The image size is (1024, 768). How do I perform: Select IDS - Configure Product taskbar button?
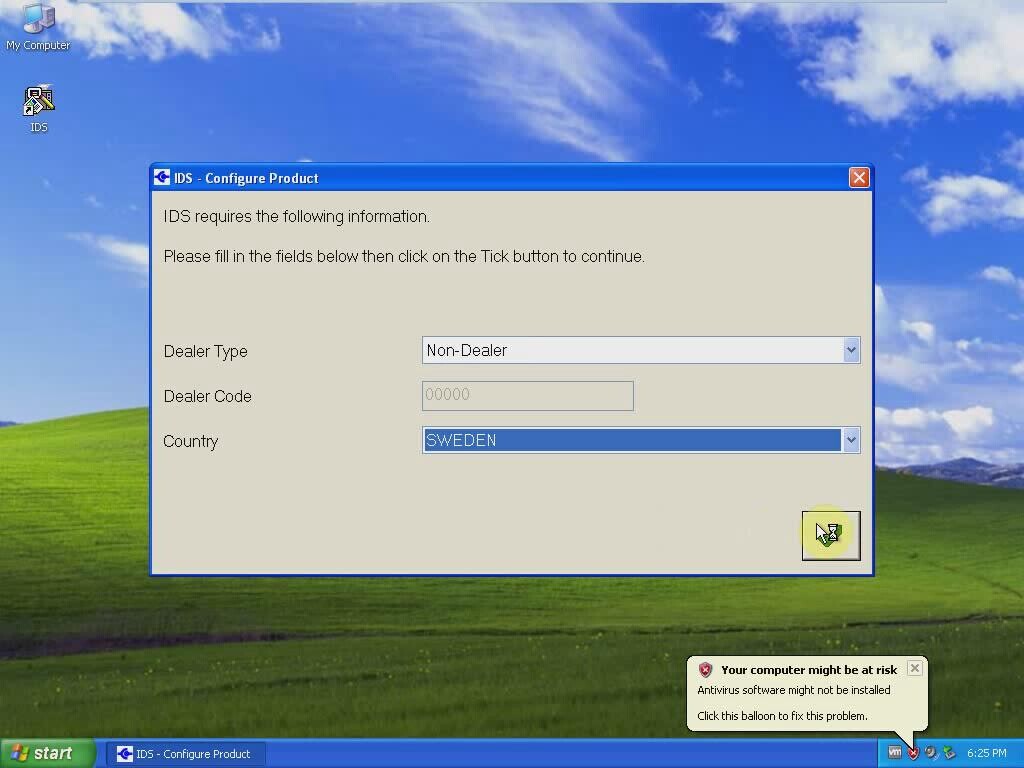point(185,754)
